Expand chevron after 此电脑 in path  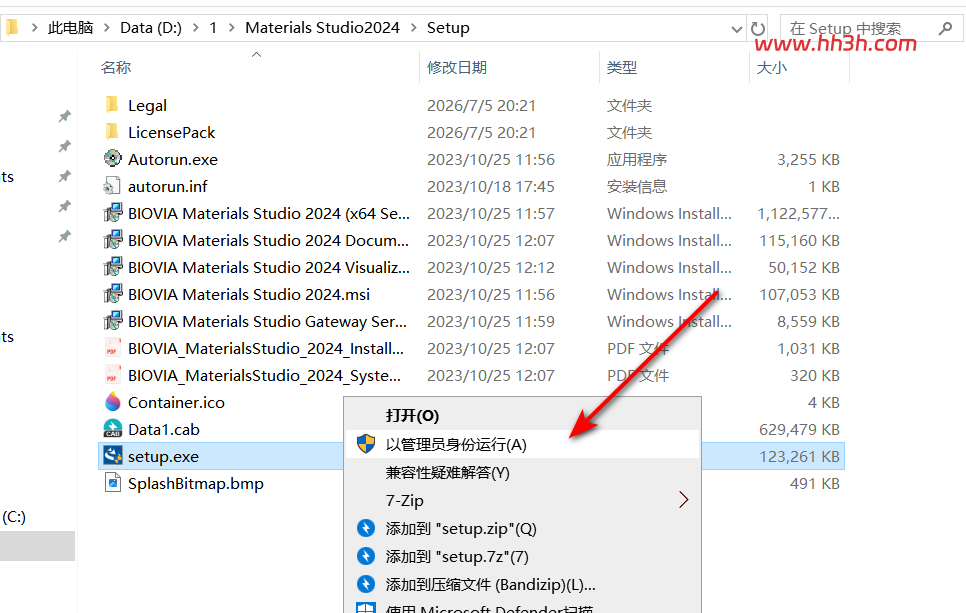[x=107, y=28]
